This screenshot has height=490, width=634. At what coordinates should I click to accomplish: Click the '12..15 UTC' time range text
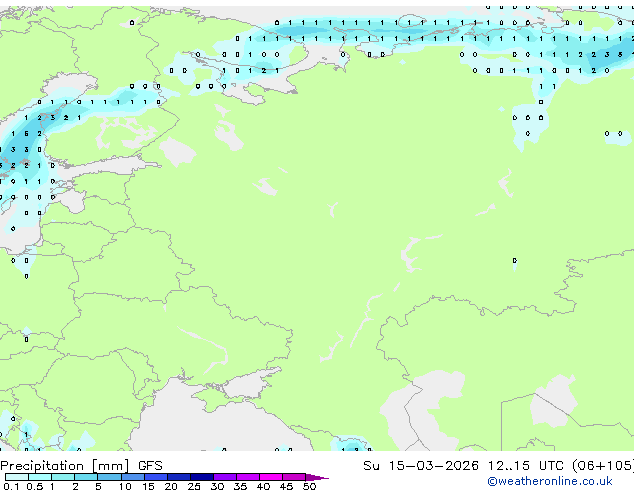[525, 466]
